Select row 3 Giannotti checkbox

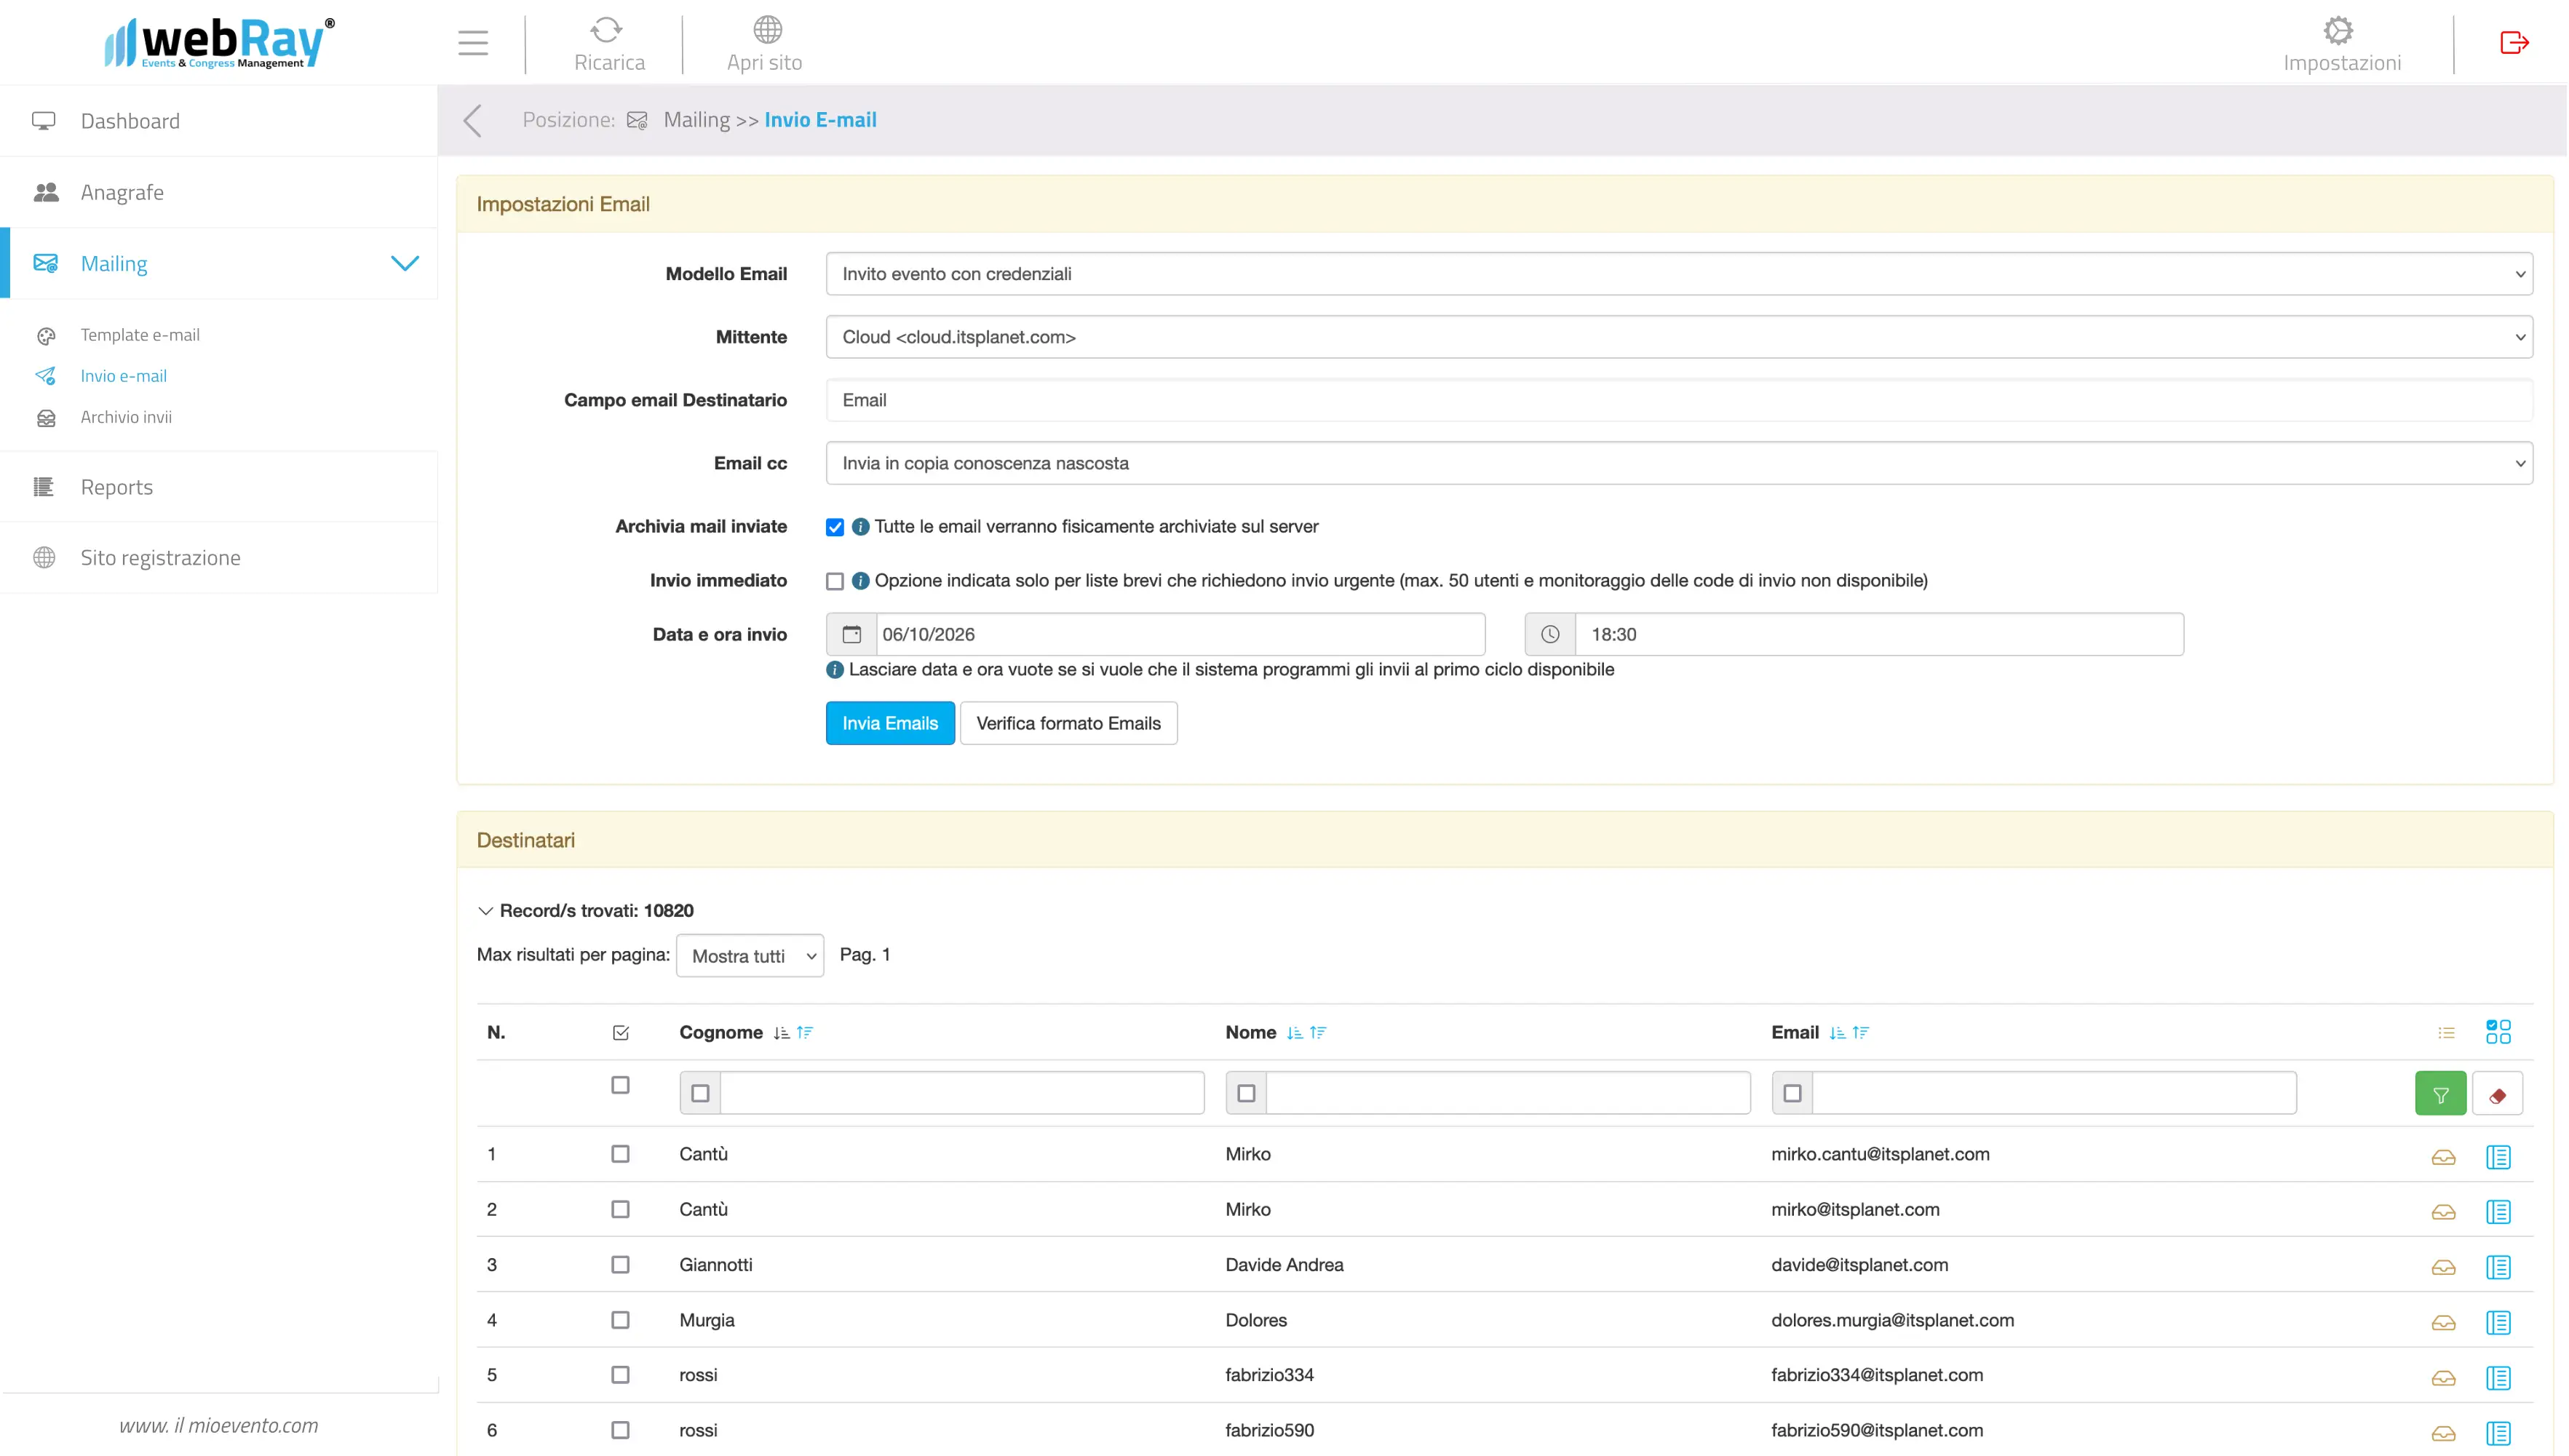(620, 1265)
